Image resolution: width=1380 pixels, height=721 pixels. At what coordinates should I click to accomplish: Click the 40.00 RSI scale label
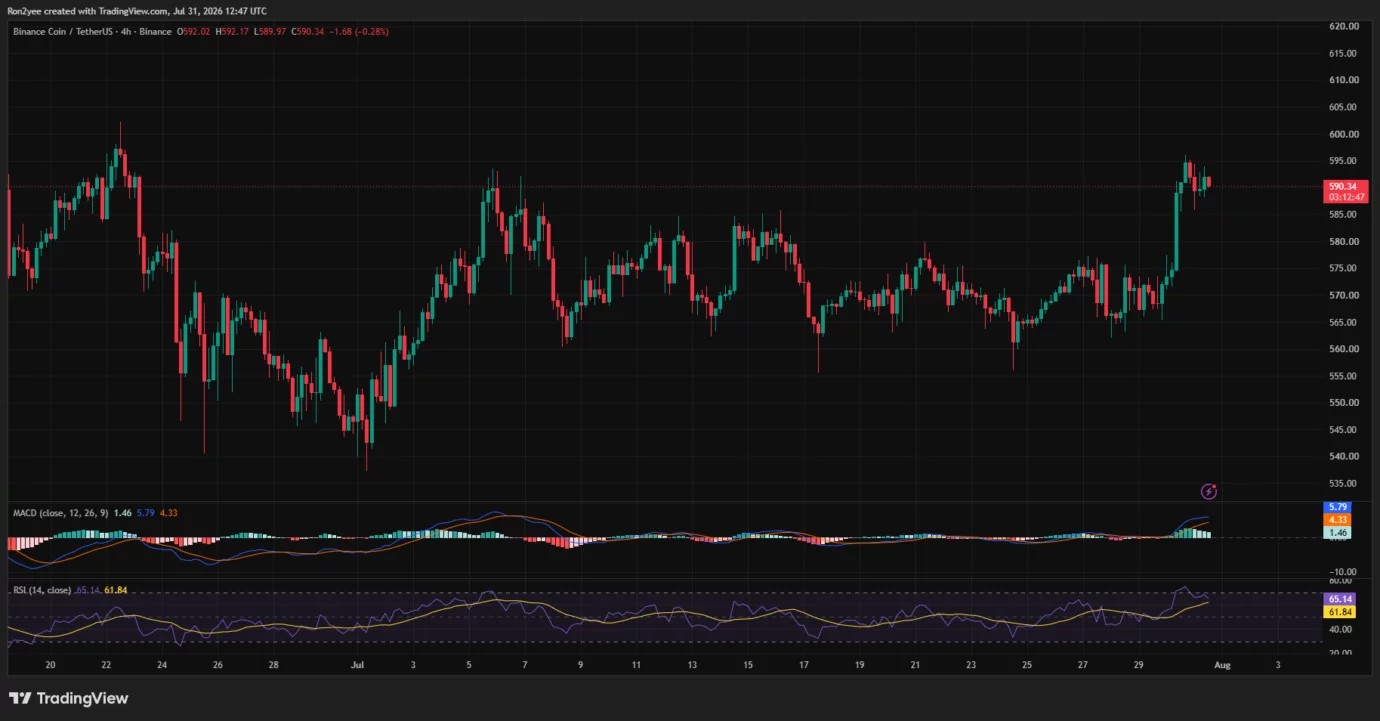click(x=1342, y=630)
